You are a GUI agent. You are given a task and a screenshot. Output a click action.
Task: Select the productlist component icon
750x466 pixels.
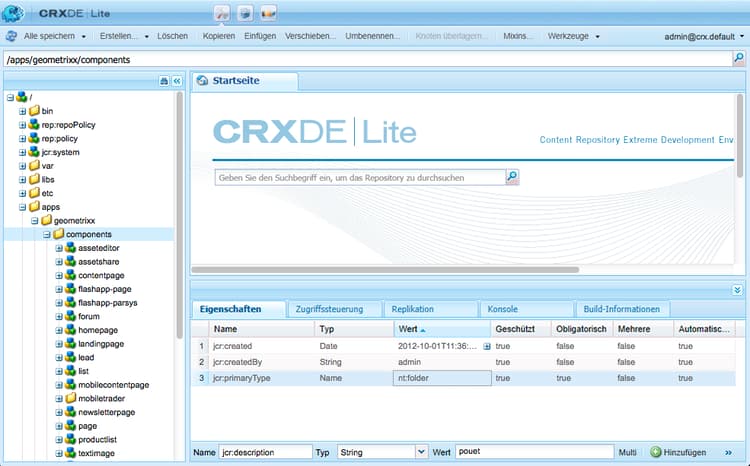pyautogui.click(x=70, y=439)
